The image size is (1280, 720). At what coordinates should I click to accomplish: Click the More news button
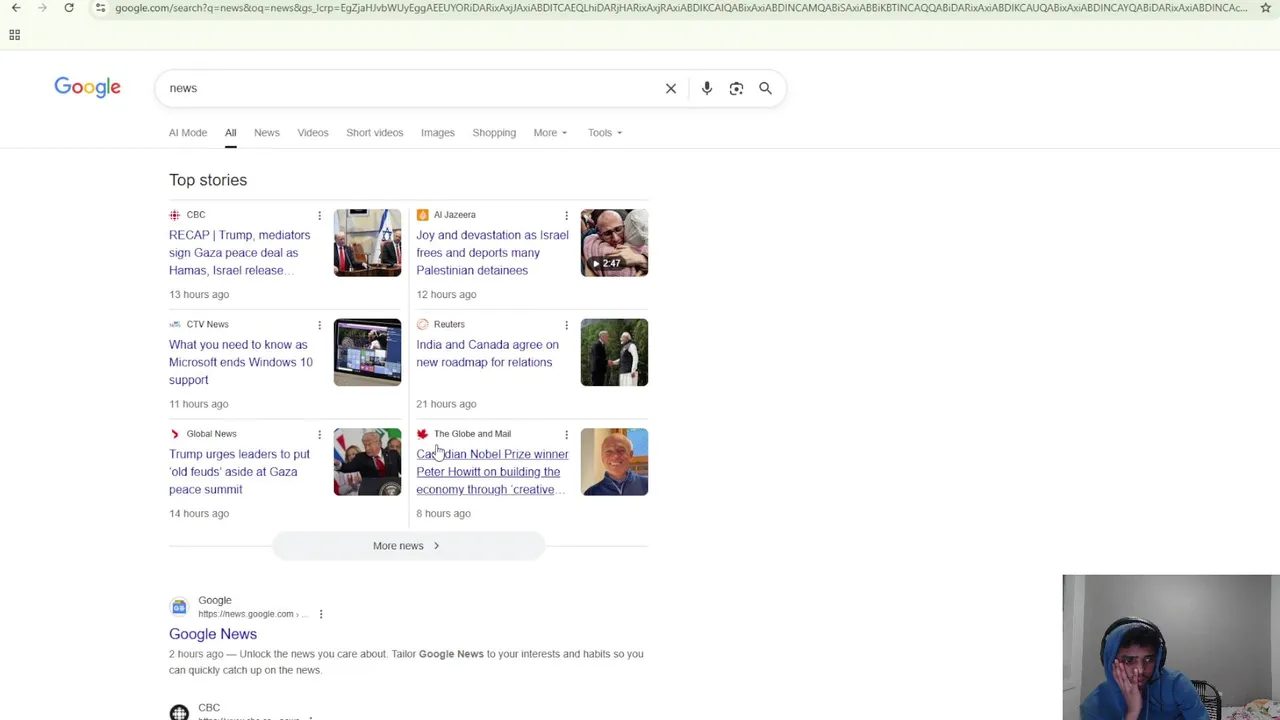point(408,546)
